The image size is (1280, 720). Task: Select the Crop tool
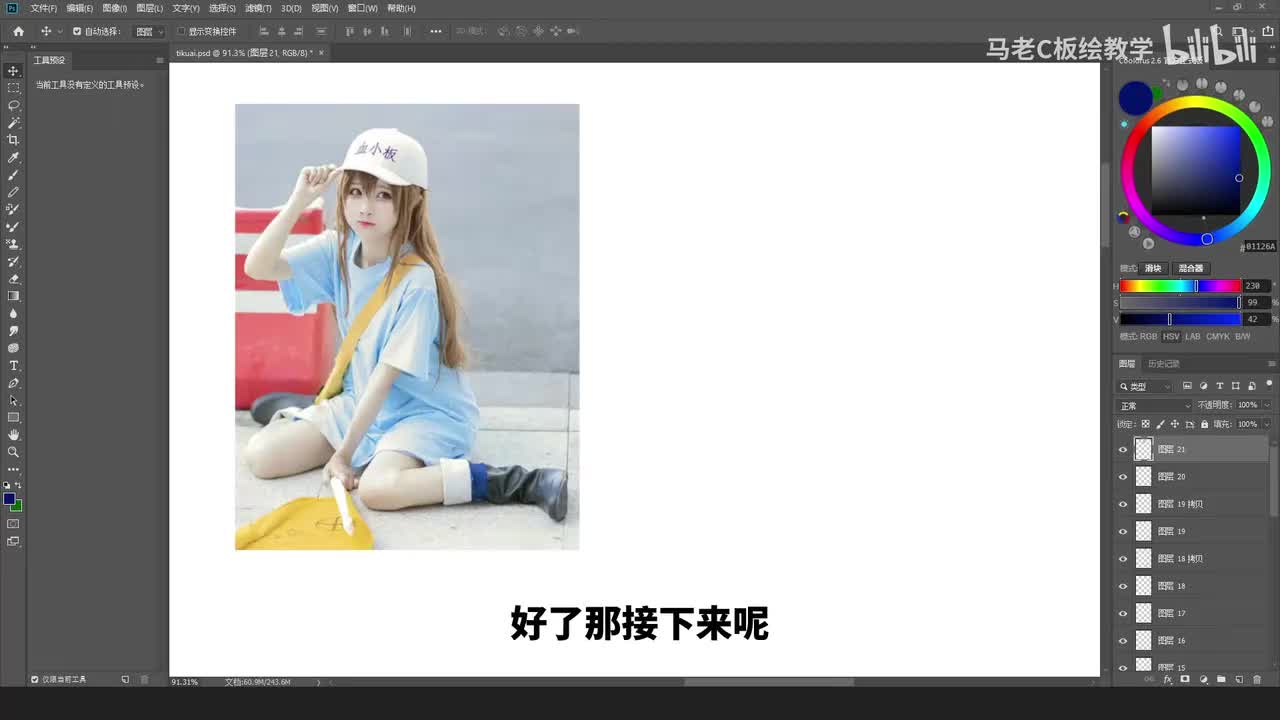point(13,140)
